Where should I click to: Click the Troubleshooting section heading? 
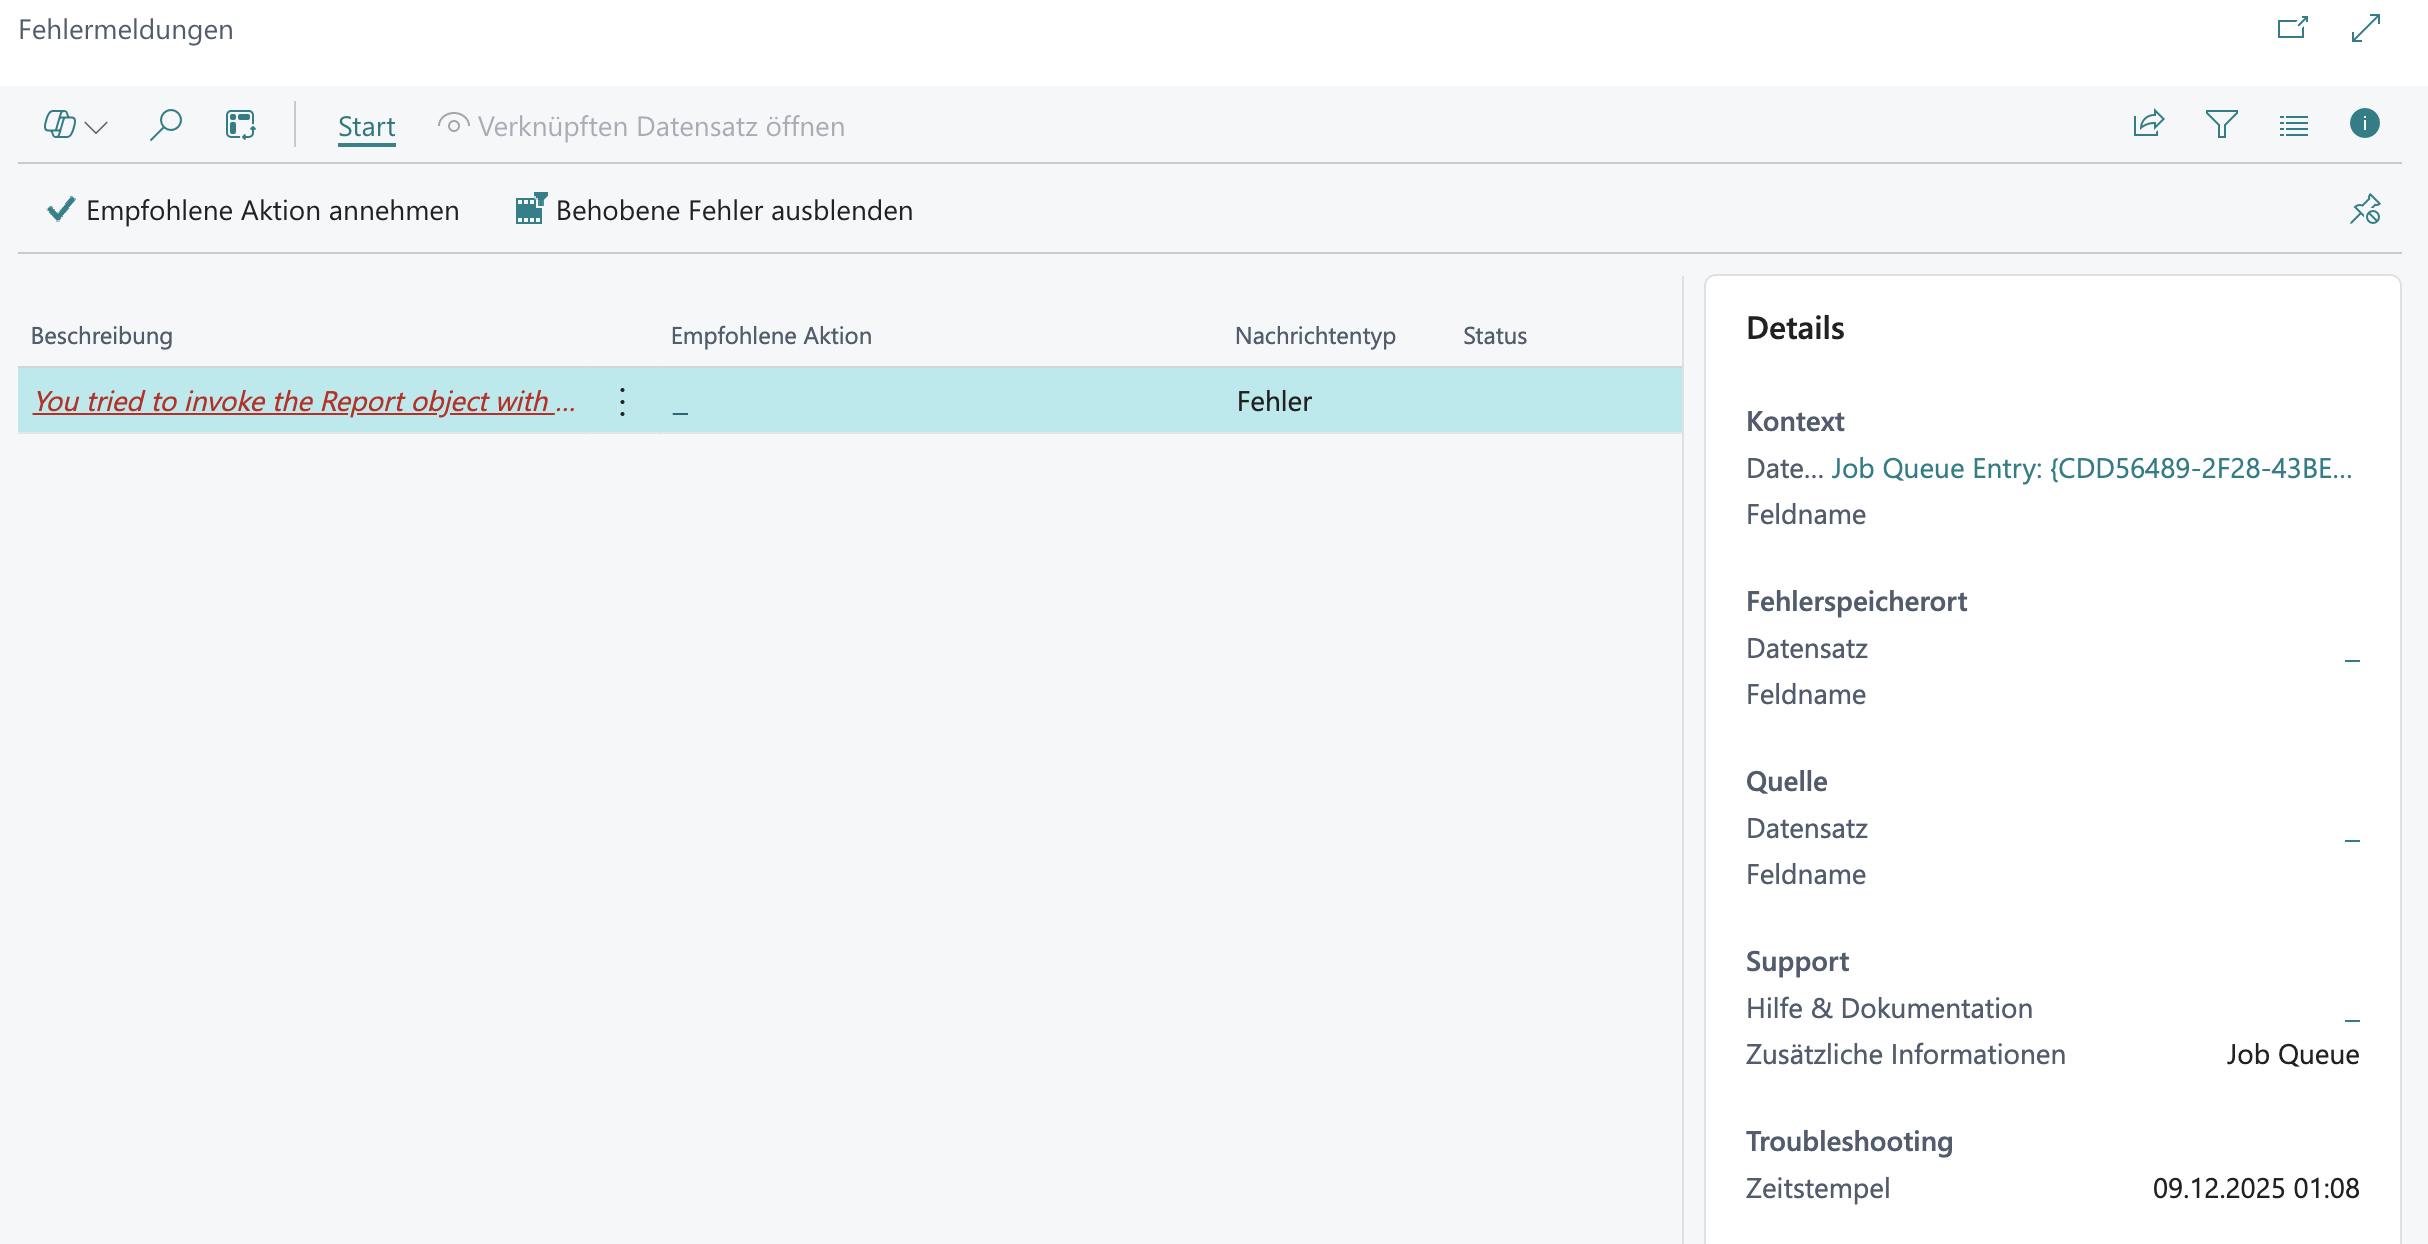pos(1849,1141)
